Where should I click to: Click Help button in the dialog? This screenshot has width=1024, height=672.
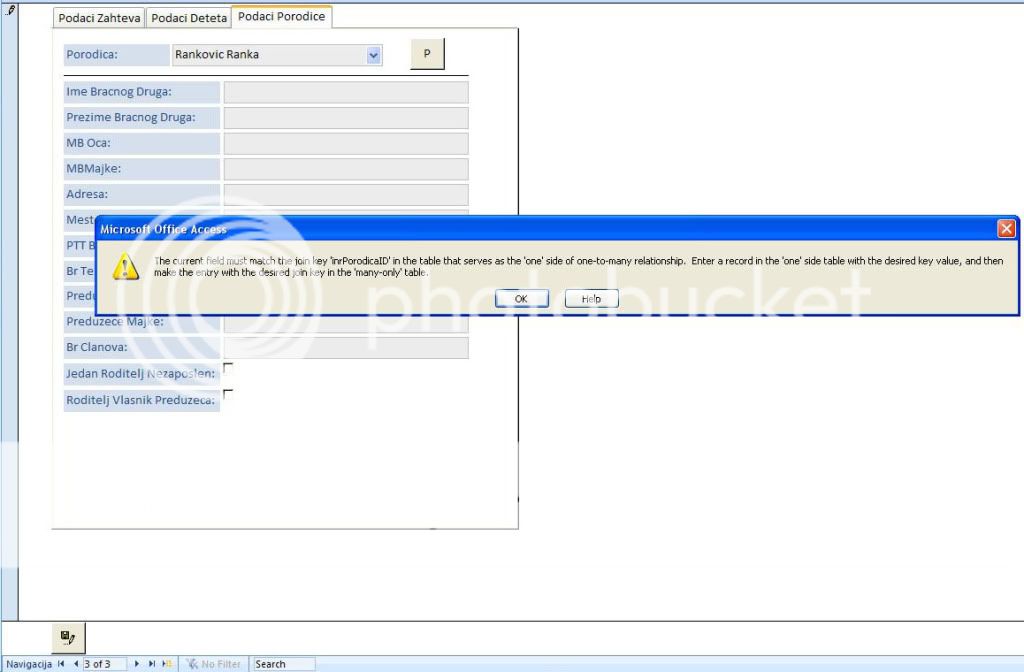click(591, 299)
